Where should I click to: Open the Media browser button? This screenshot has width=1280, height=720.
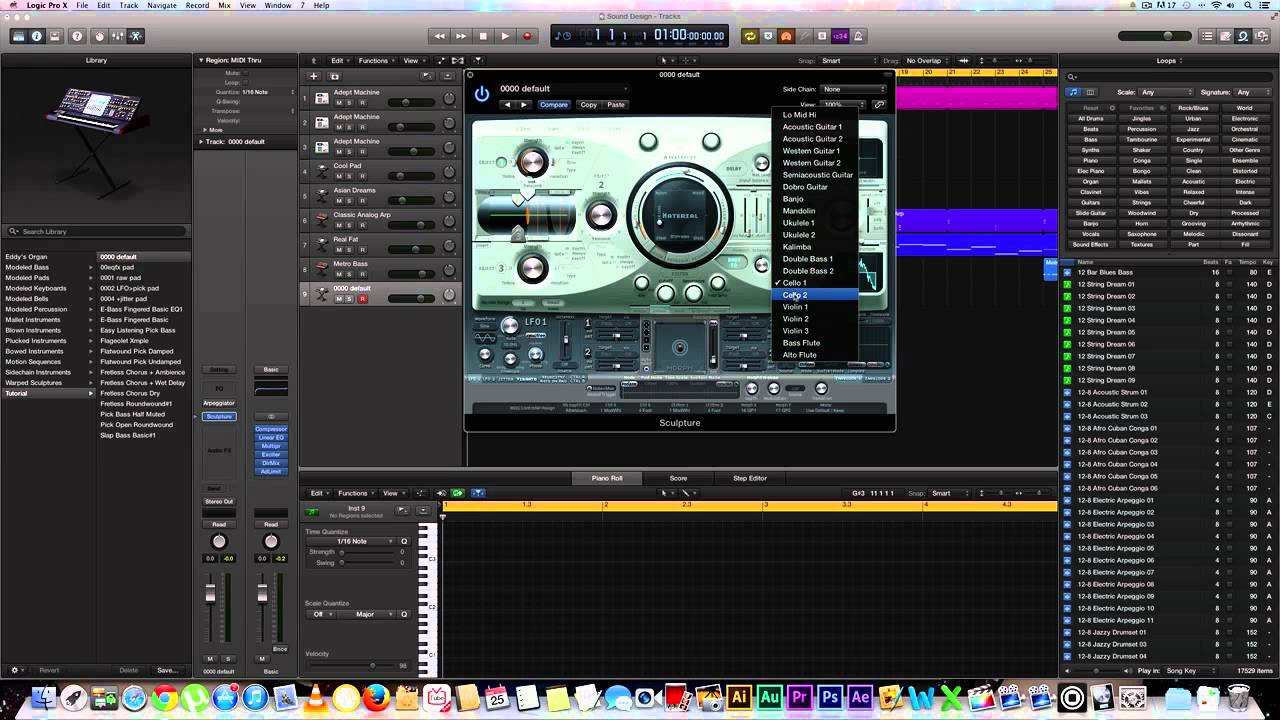point(1261,36)
